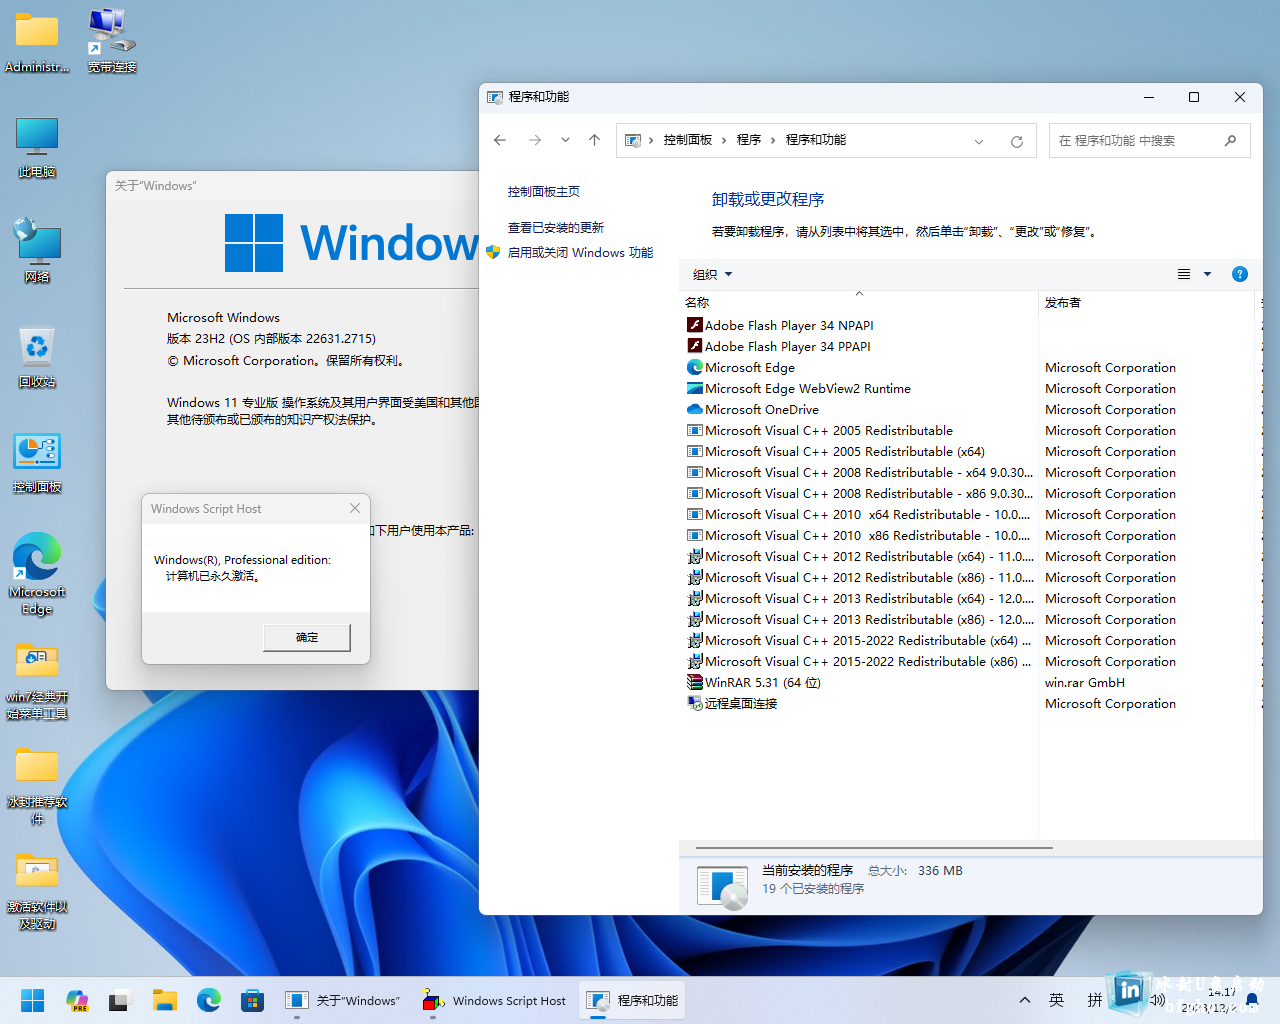Image resolution: width=1280 pixels, height=1024 pixels.
Task: Open File Explorer from the taskbar
Action: click(165, 1000)
